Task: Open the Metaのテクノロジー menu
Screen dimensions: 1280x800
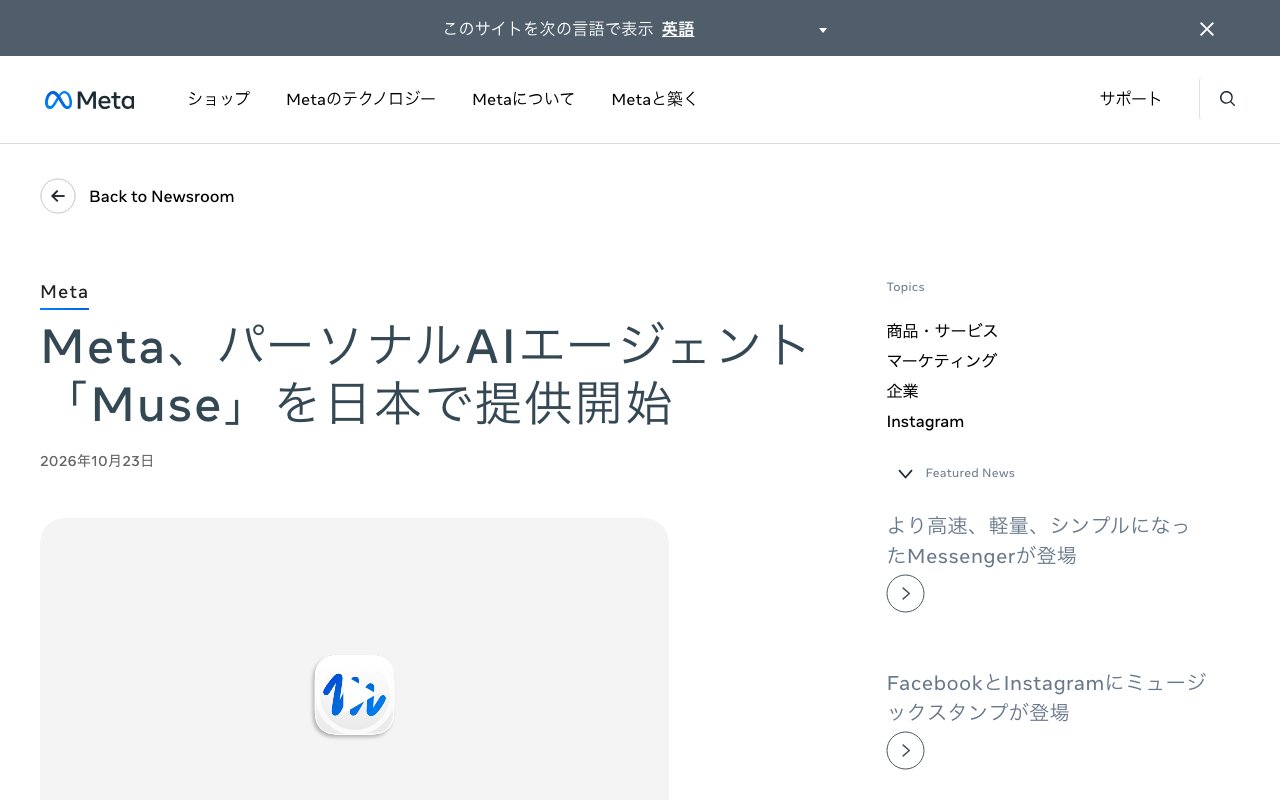Action: coord(361,99)
